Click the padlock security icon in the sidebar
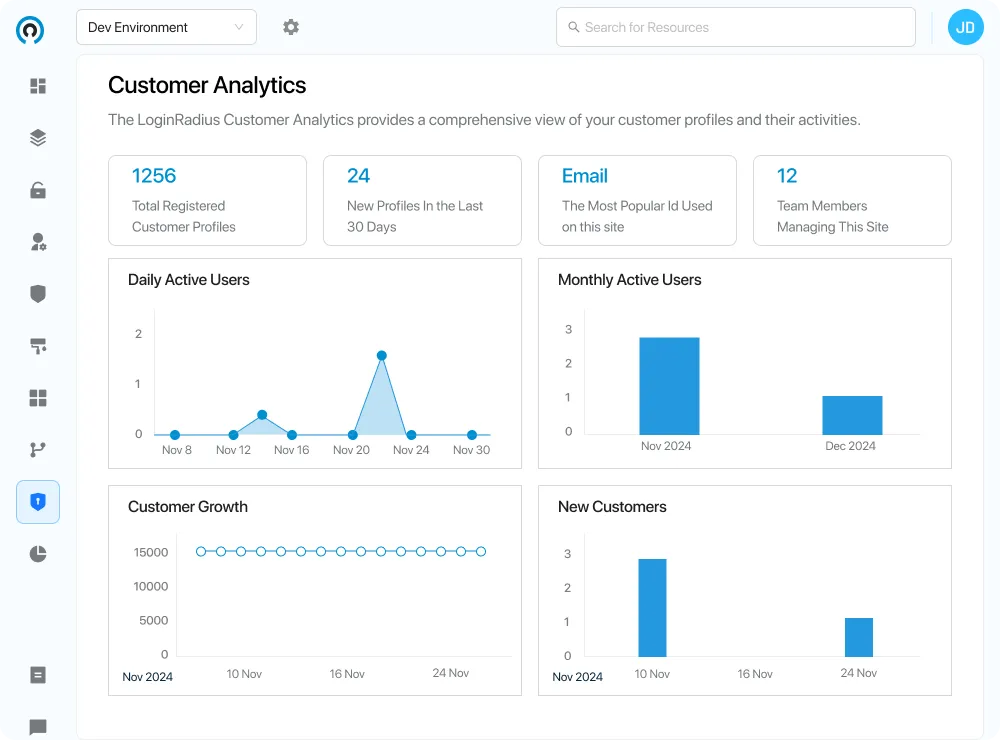Viewport: 1000px width, 740px height. pyautogui.click(x=37, y=190)
